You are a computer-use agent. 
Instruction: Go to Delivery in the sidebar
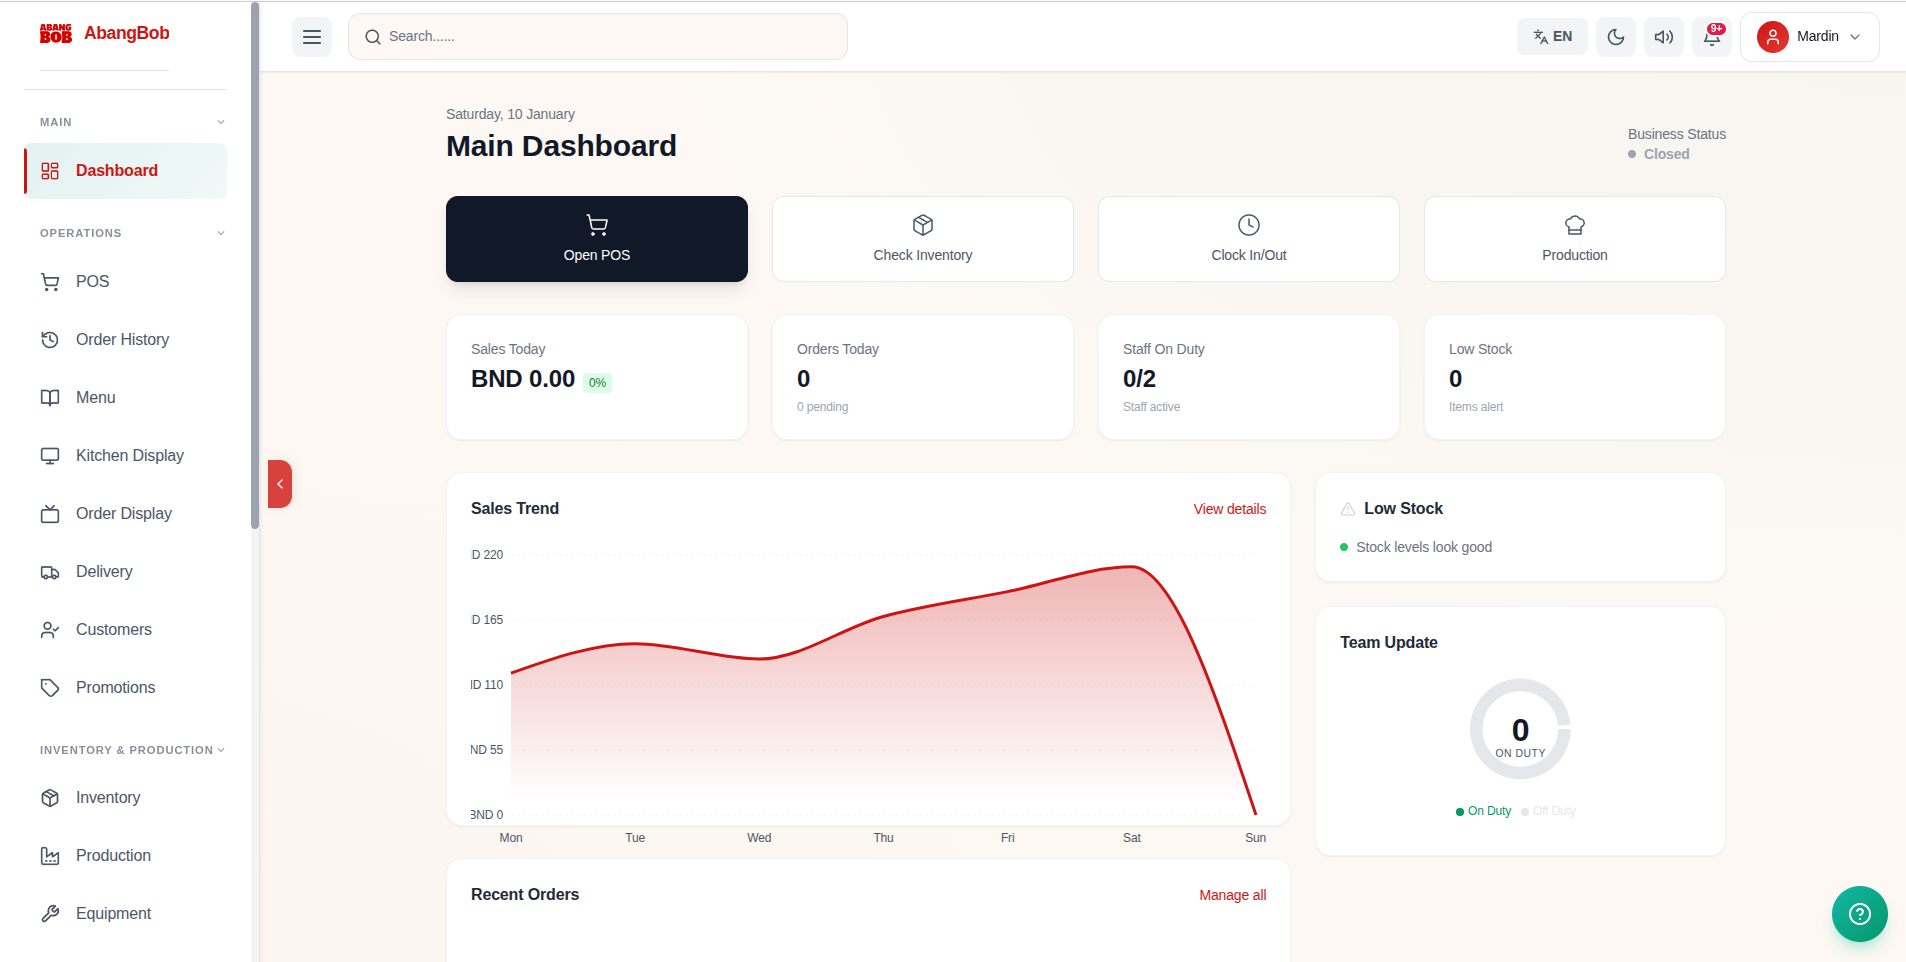click(x=104, y=572)
